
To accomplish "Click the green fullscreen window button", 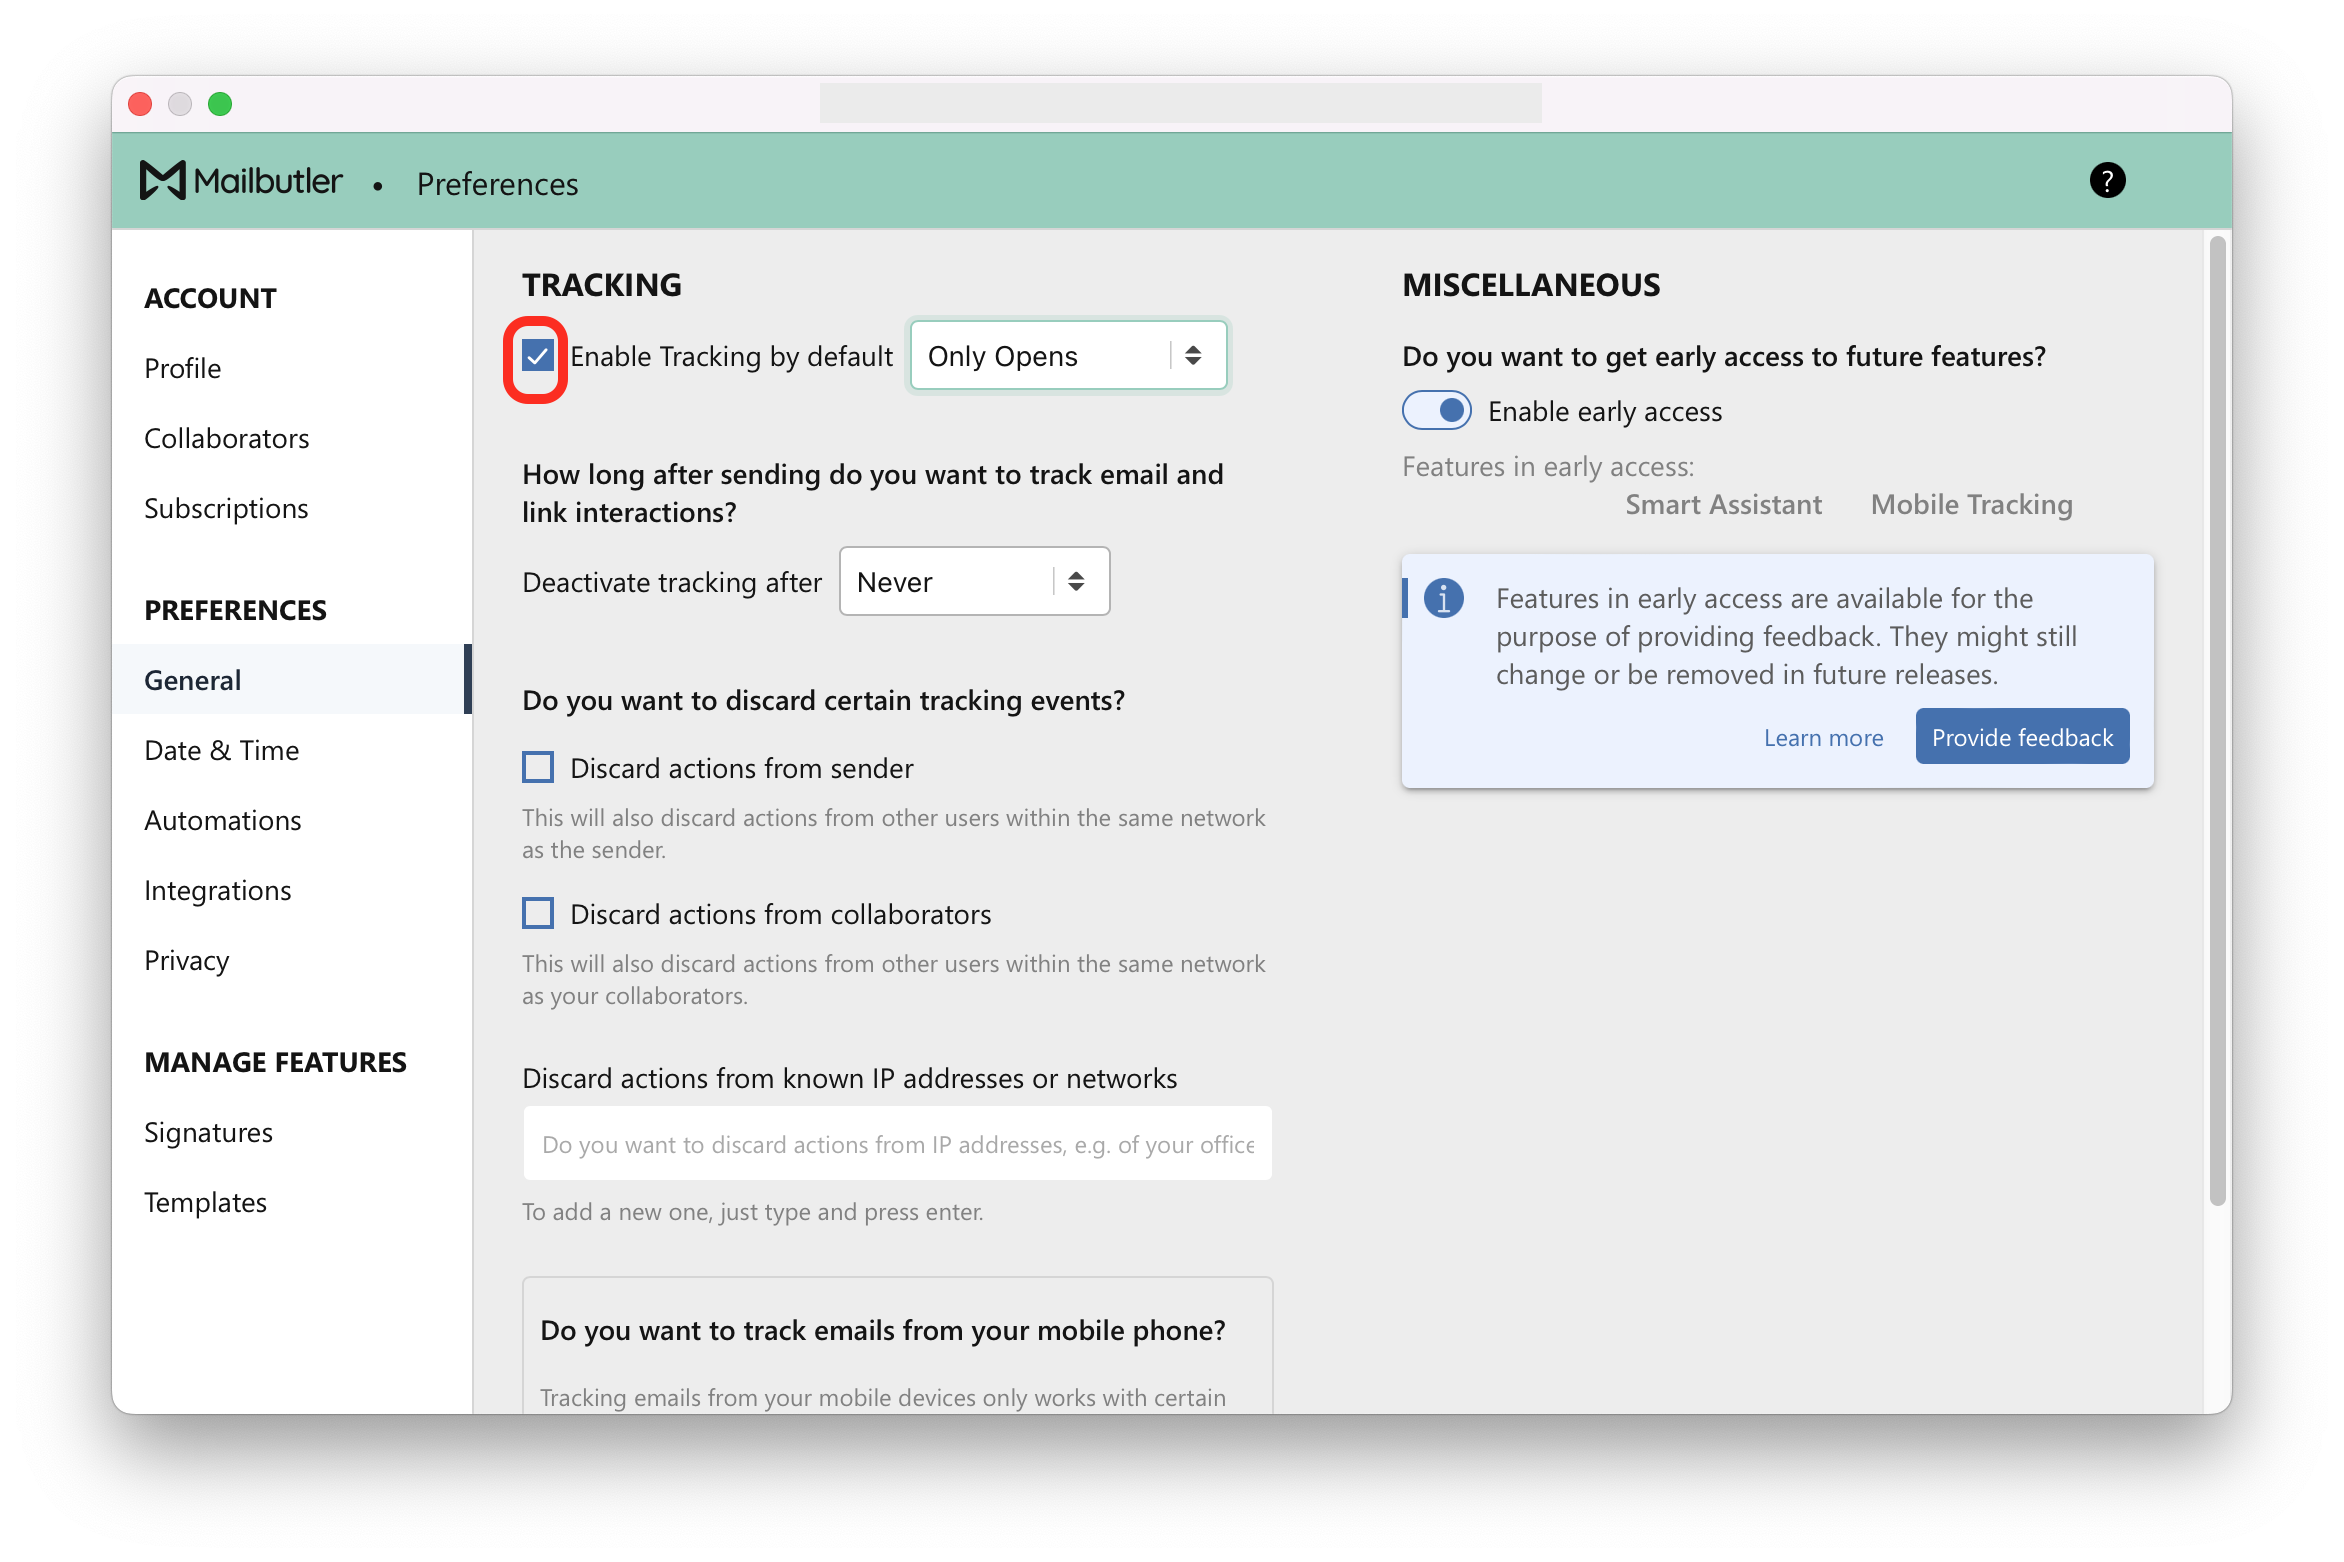I will (220, 104).
